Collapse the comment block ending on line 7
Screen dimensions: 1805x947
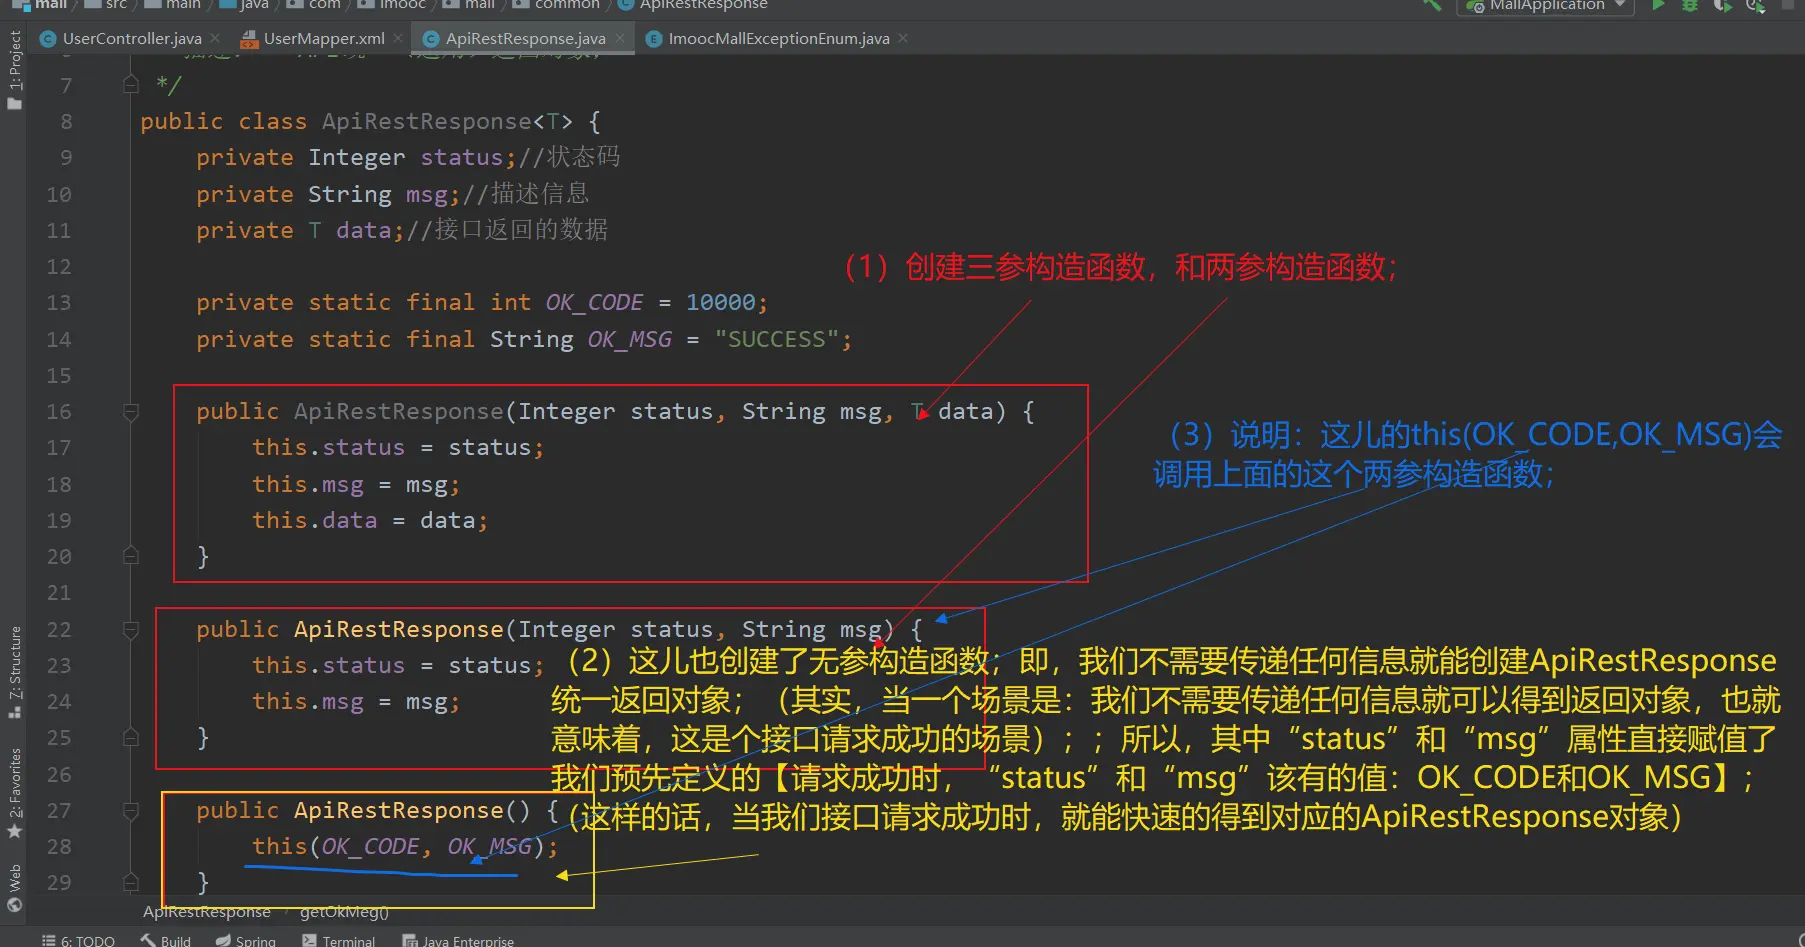tap(130, 85)
